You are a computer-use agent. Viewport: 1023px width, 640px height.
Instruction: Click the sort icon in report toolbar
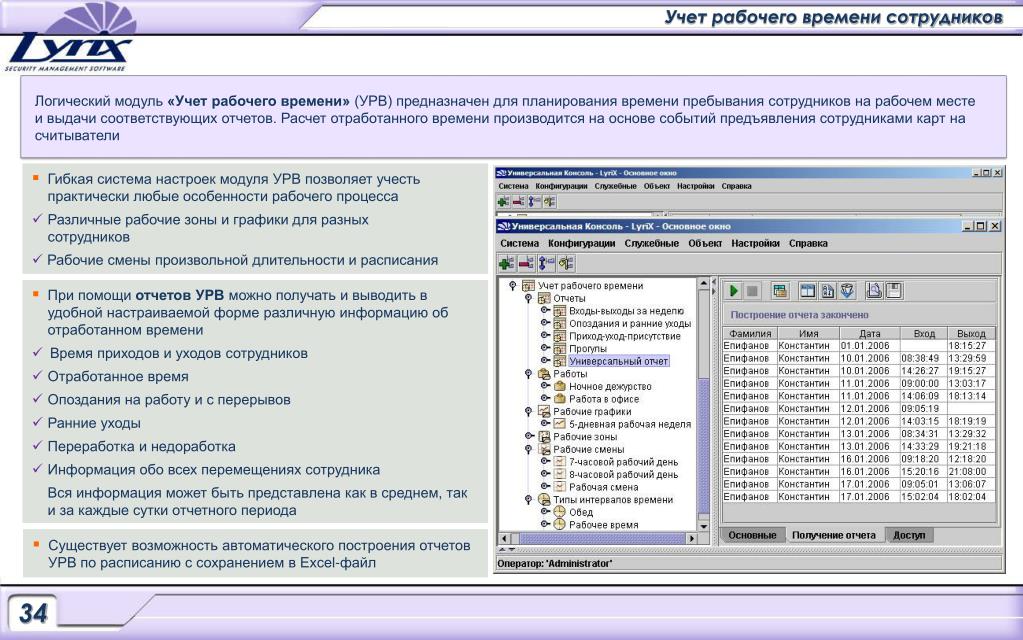(x=827, y=291)
